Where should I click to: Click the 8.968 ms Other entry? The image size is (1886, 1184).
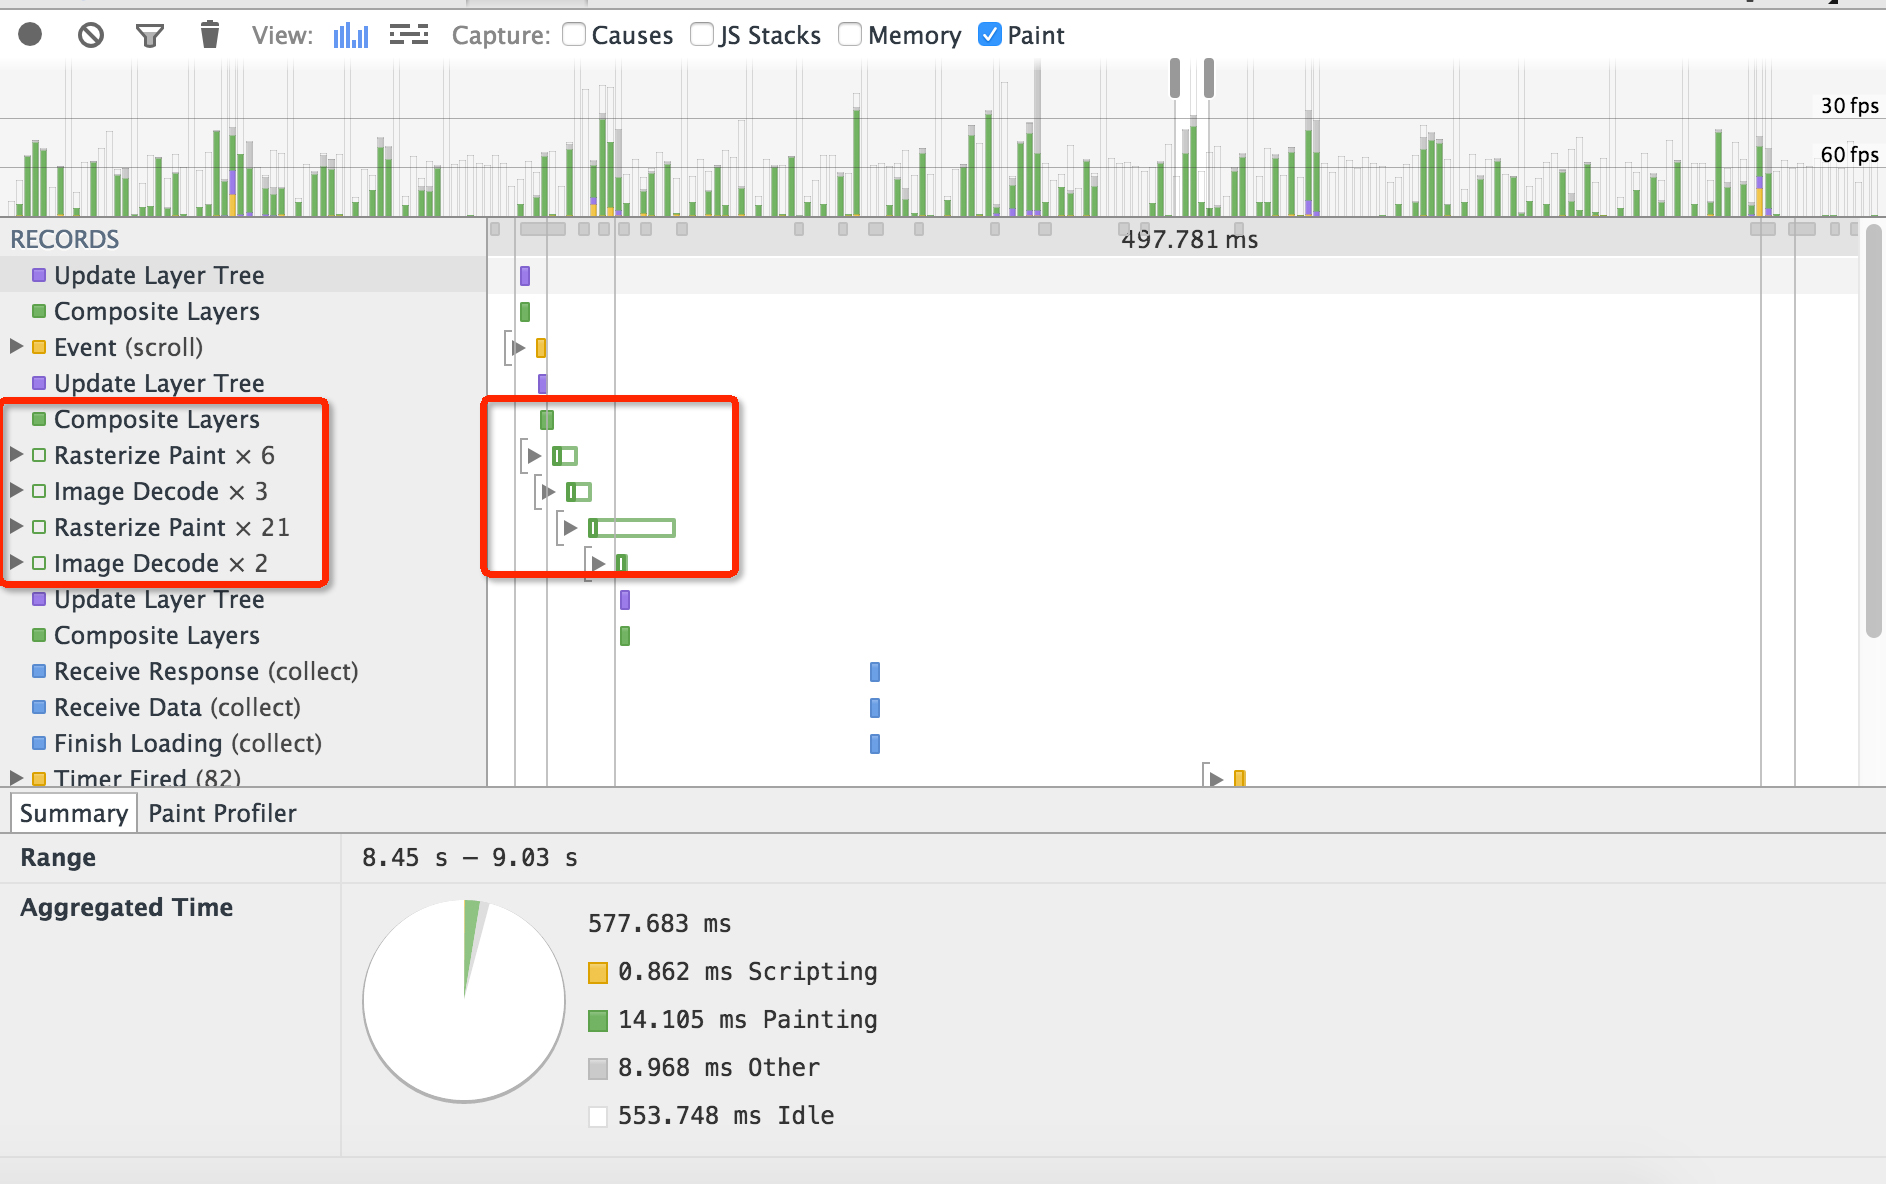719,1067
